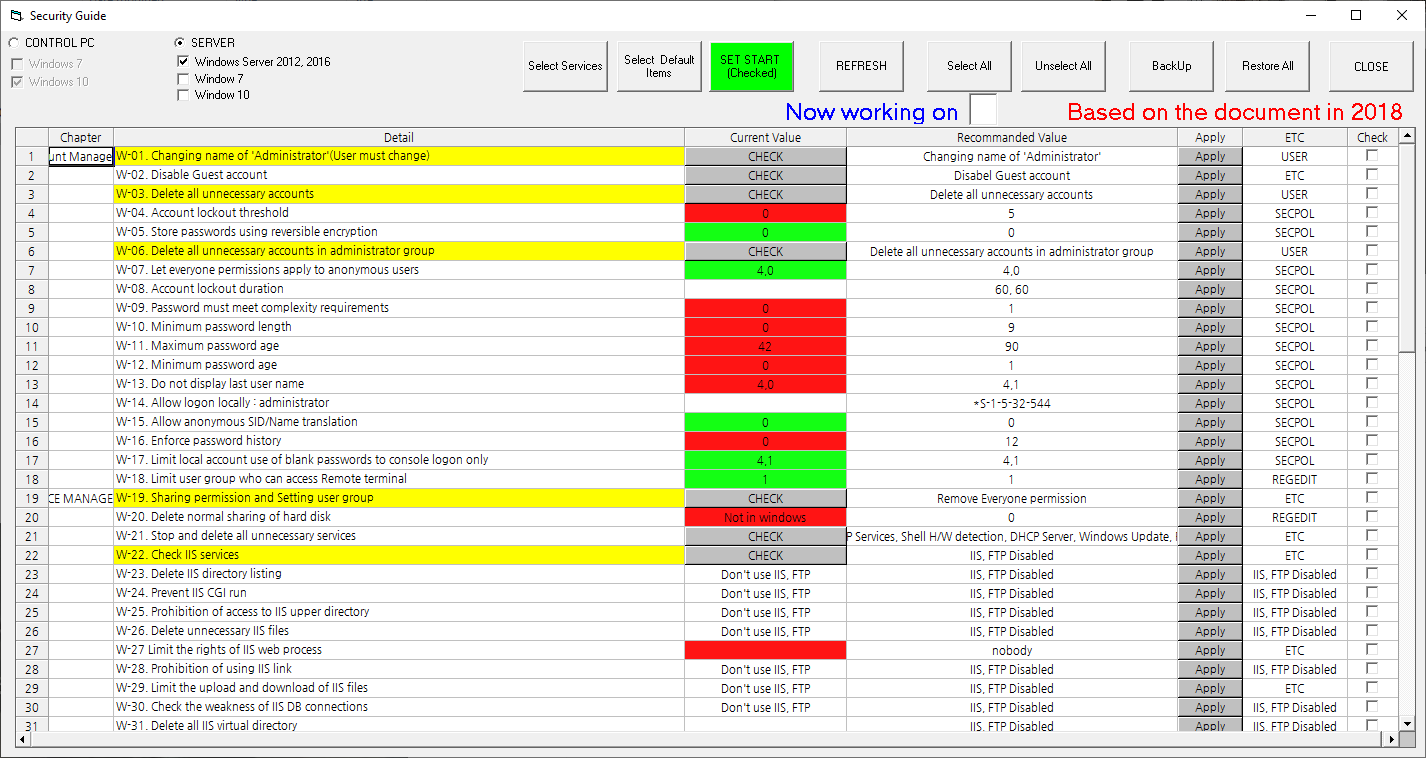Screen dimensions: 1426x758
Task: Click the W-23 Delete IIS directory listing text
Action: point(199,574)
